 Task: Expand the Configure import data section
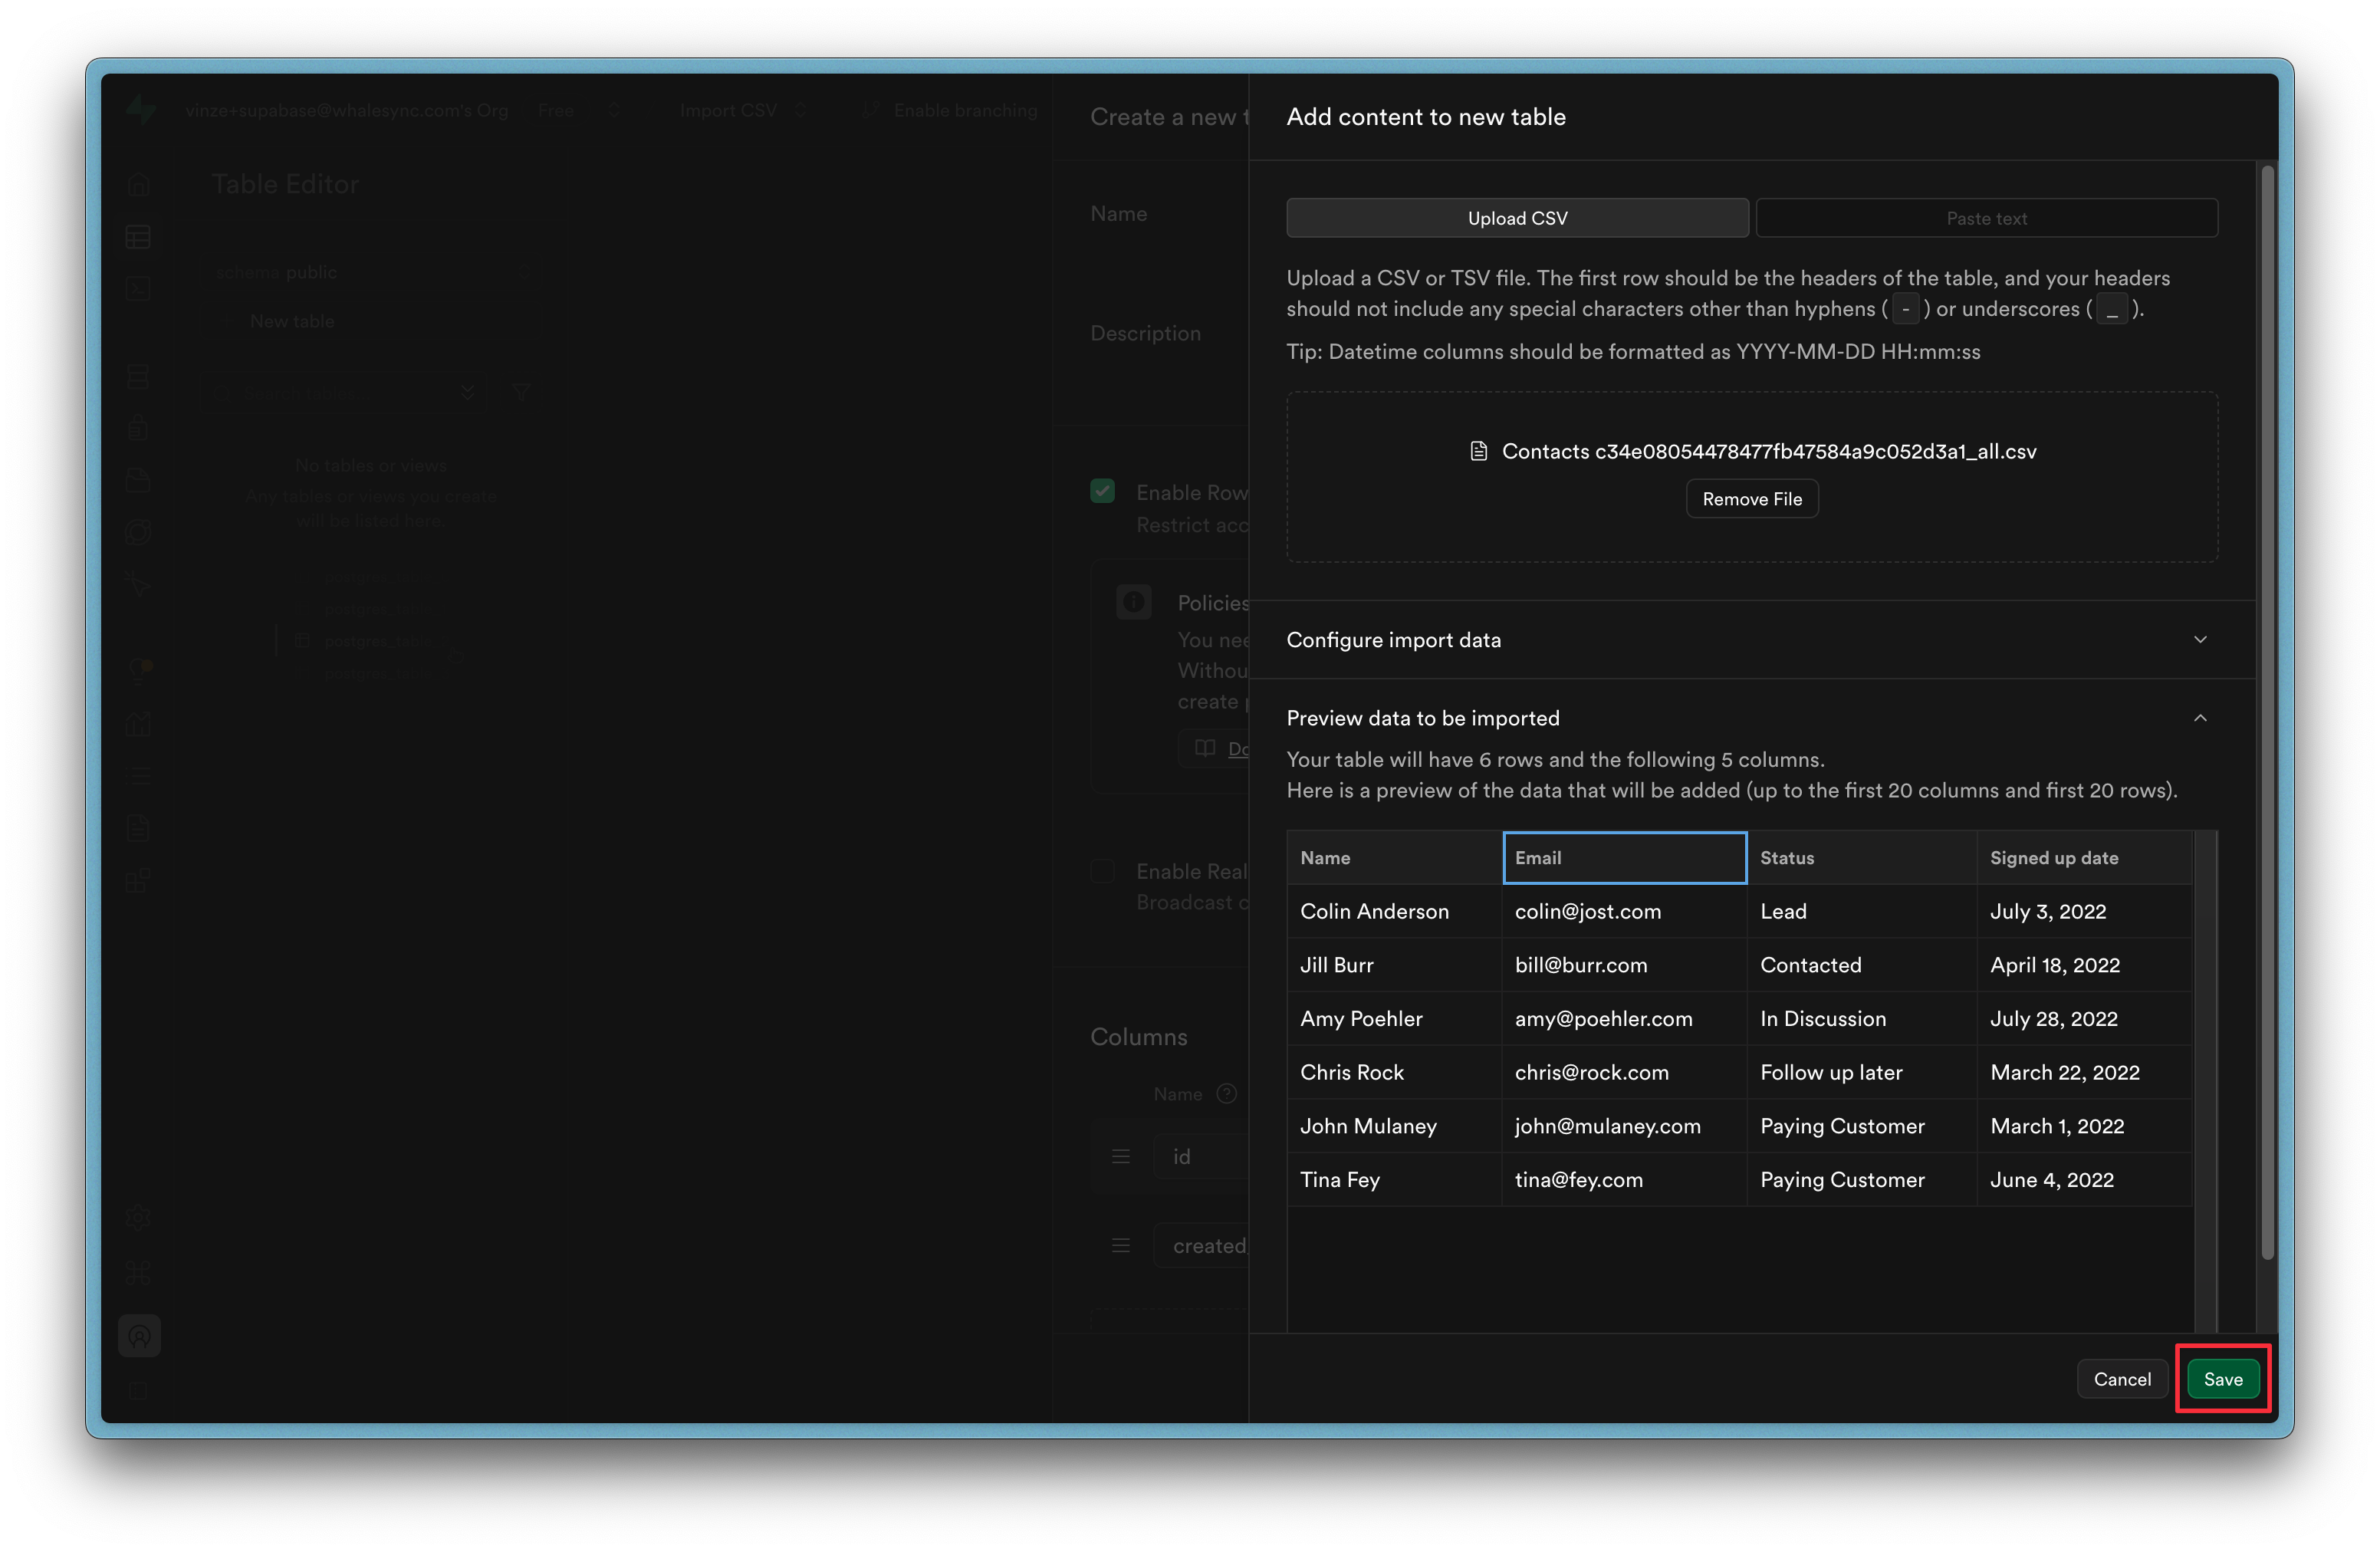tap(1750, 640)
